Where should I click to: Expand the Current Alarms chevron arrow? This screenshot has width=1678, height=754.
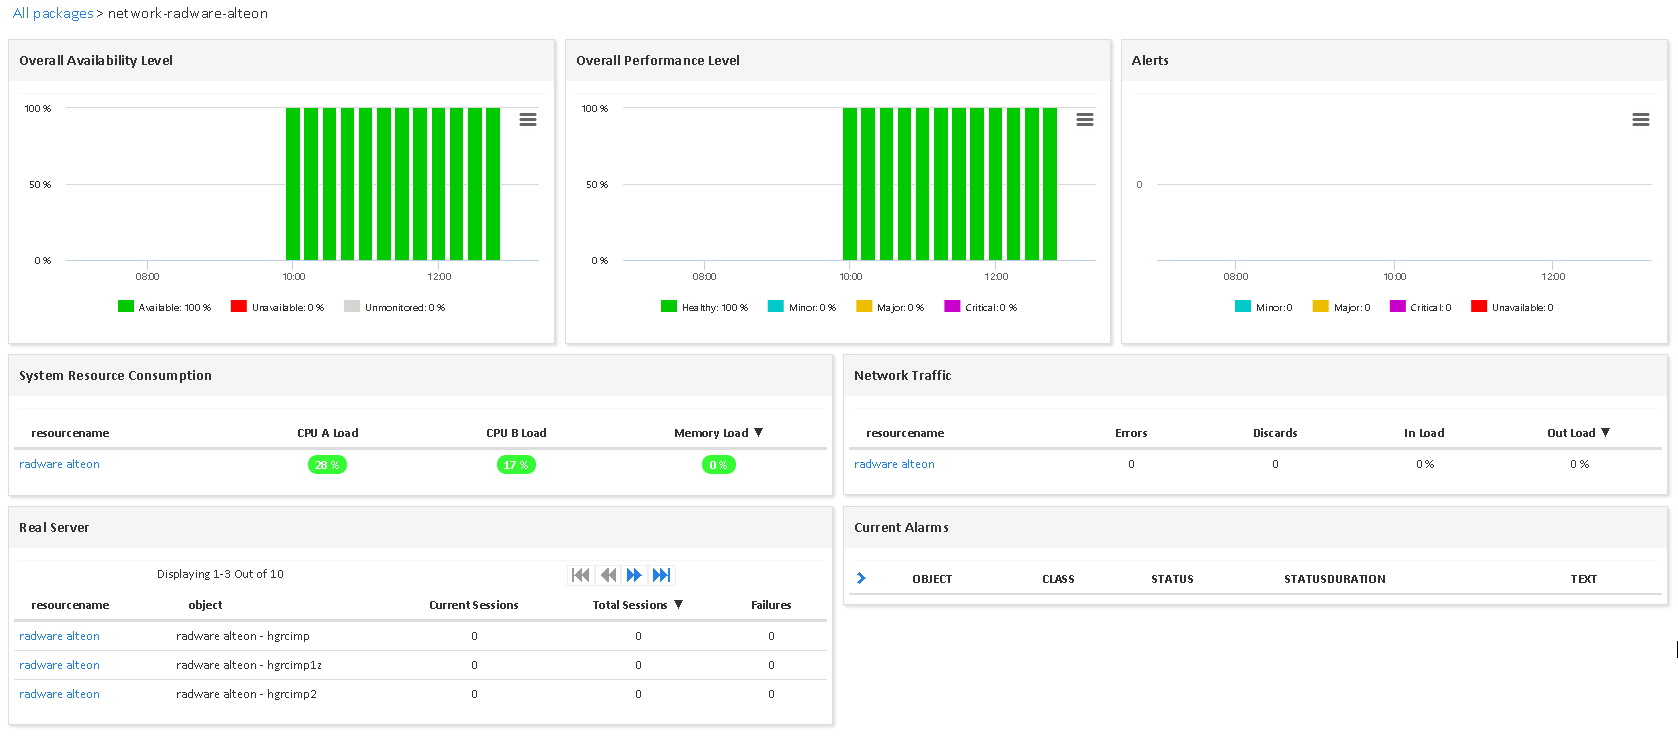click(861, 579)
